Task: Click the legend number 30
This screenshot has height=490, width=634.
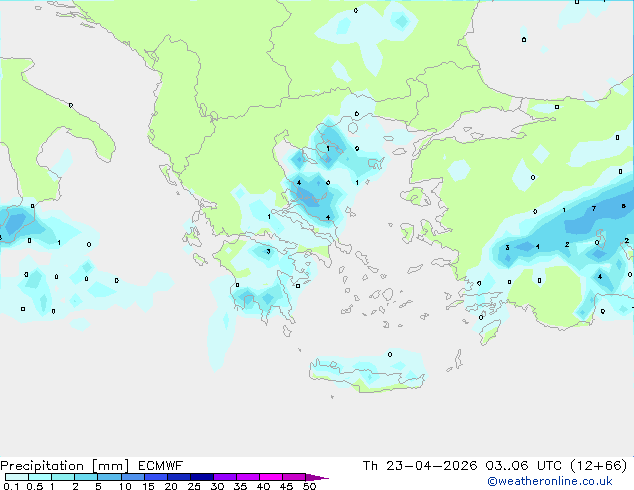Action: (x=217, y=486)
